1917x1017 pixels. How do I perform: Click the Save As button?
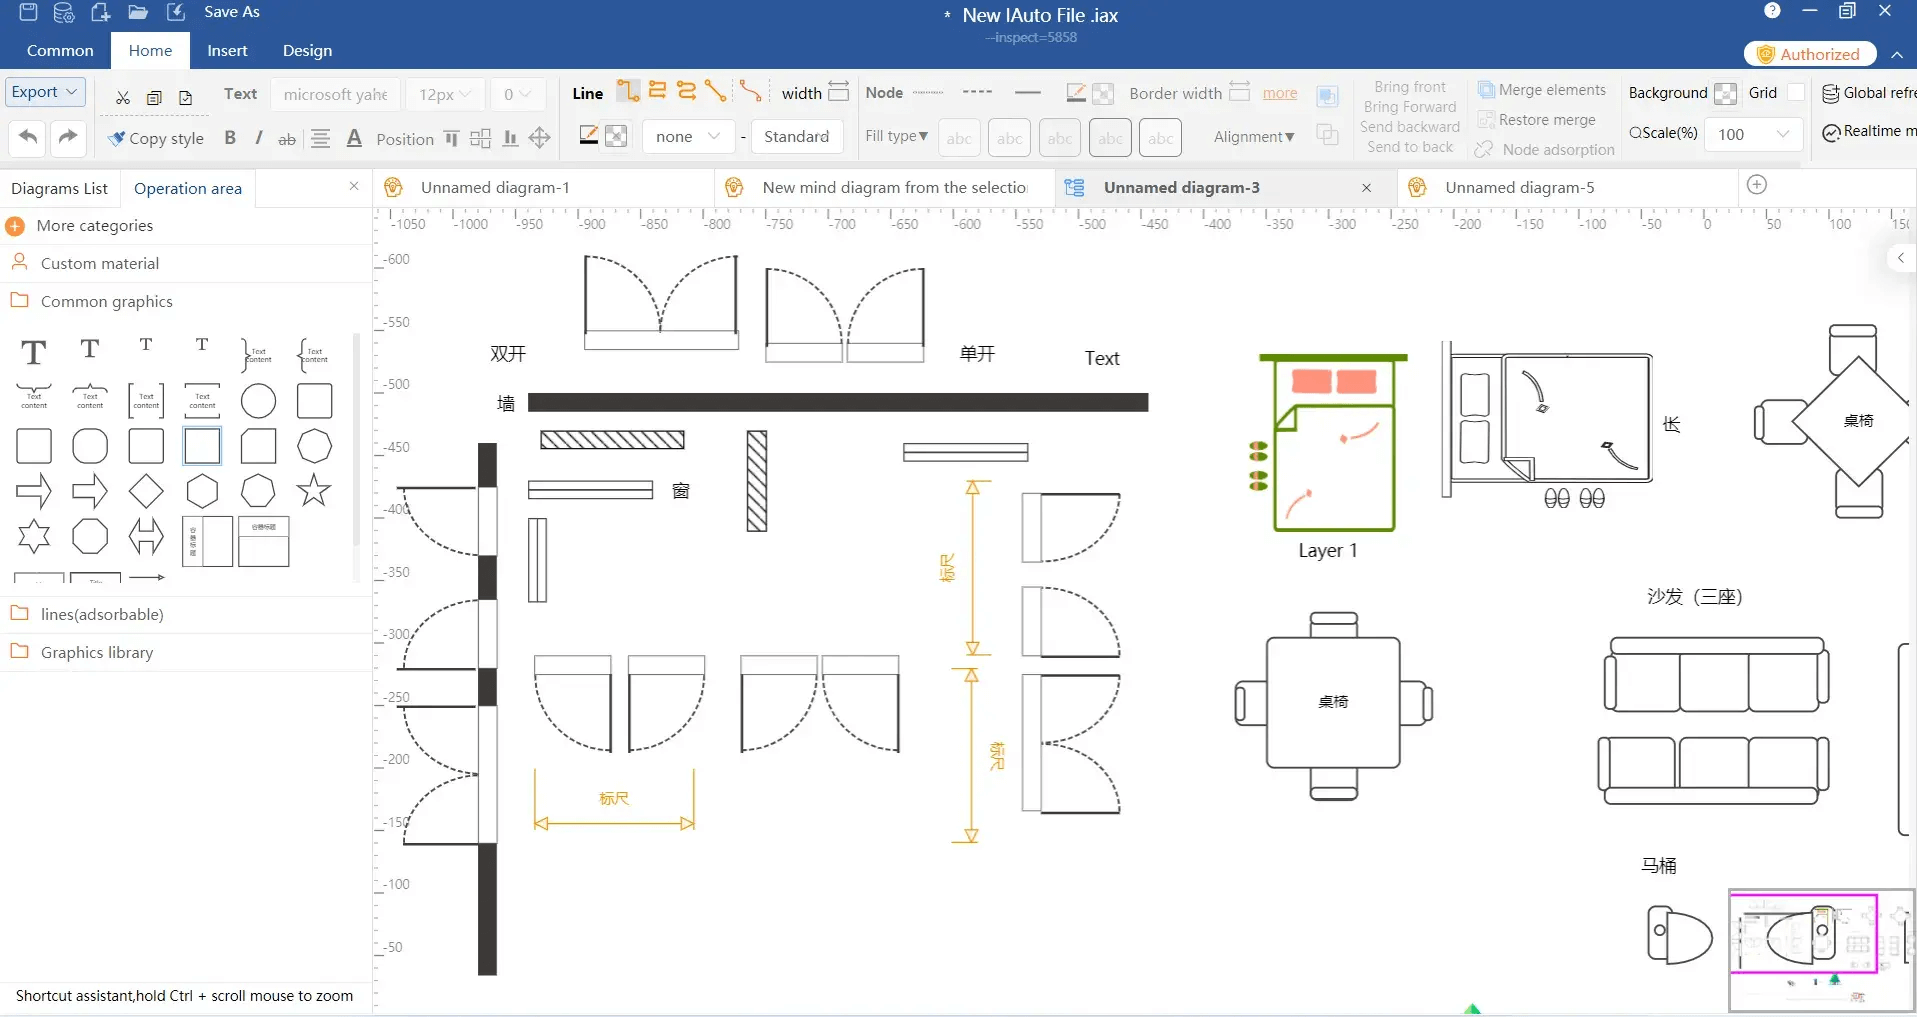coord(231,12)
